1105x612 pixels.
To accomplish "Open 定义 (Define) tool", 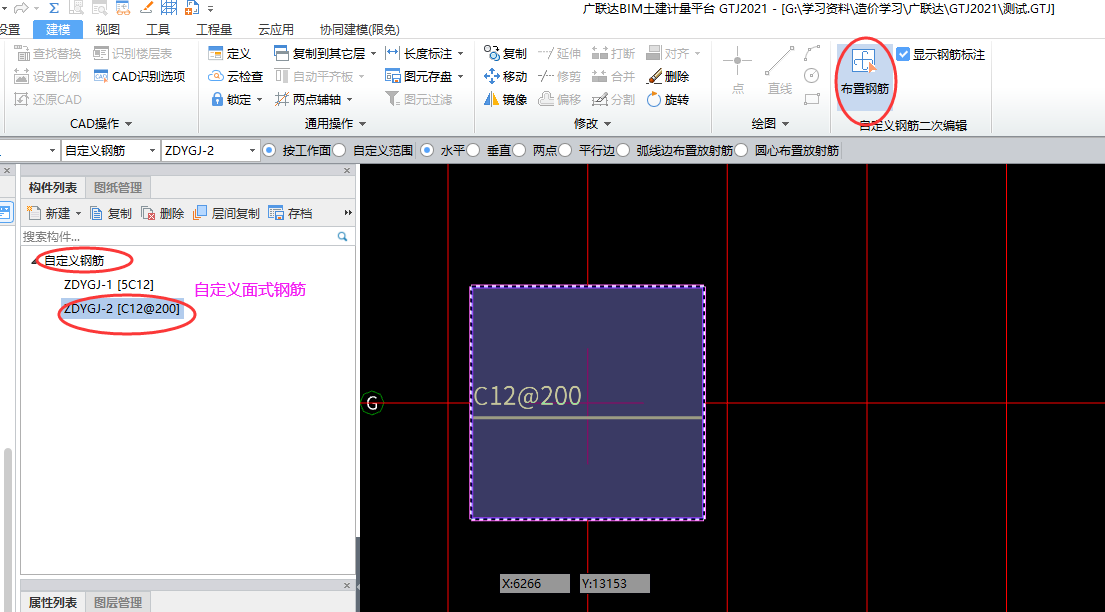I will 230,54.
